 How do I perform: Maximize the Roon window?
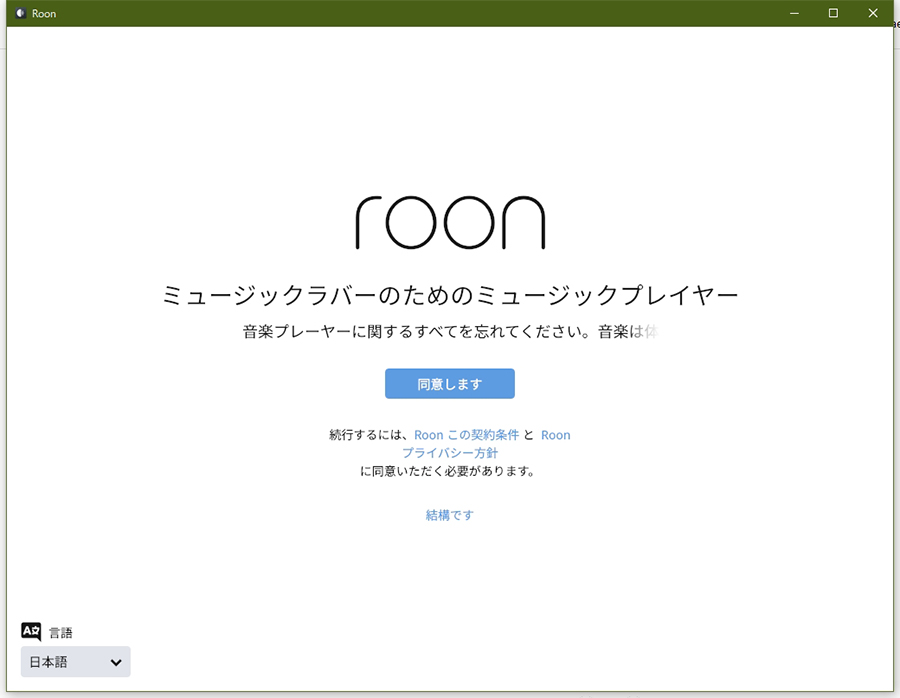(833, 13)
